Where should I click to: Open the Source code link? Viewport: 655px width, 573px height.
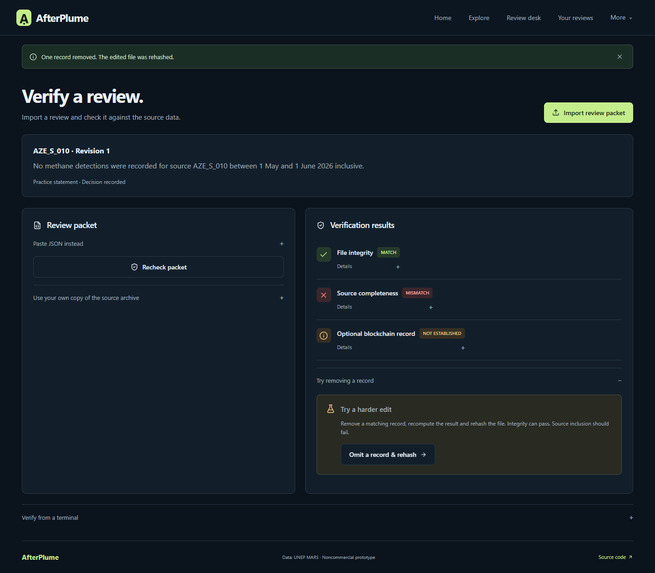click(x=615, y=557)
